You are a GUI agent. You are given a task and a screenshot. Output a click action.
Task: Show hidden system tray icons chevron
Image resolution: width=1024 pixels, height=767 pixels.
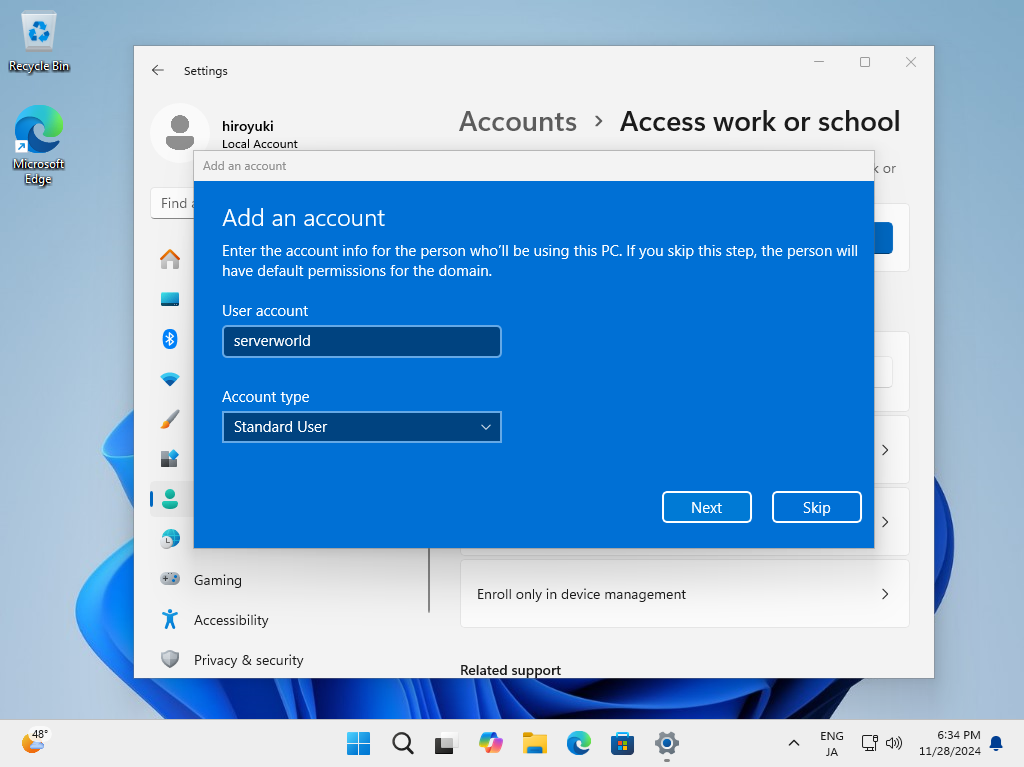(x=794, y=743)
